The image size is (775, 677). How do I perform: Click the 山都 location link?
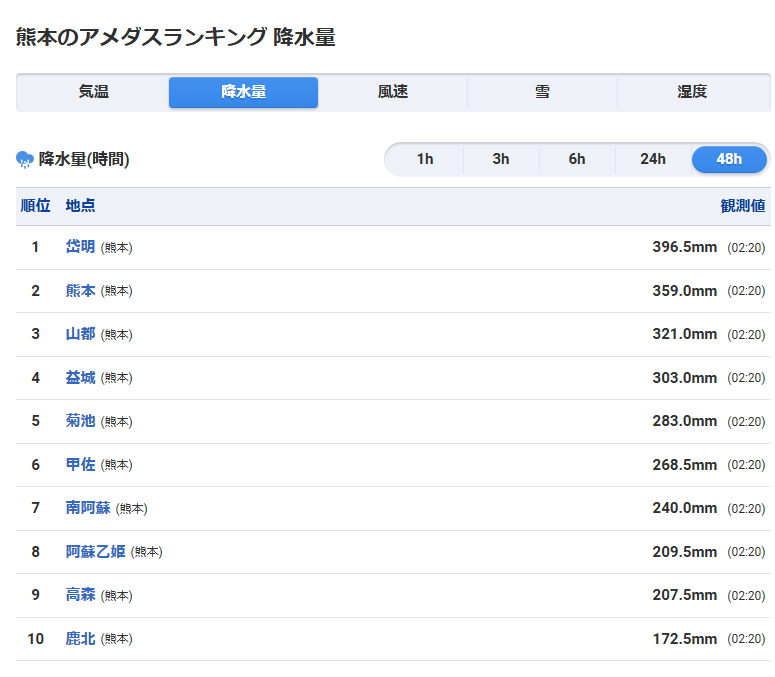[x=80, y=334]
